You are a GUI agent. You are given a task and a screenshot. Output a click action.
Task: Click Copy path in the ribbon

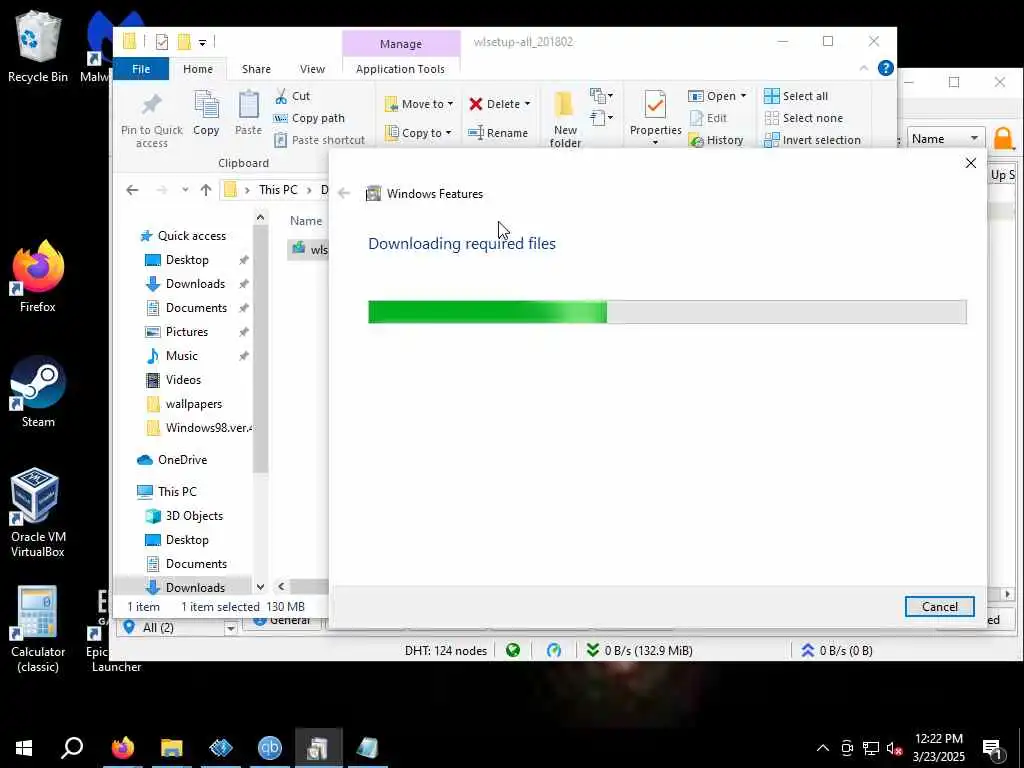click(309, 118)
